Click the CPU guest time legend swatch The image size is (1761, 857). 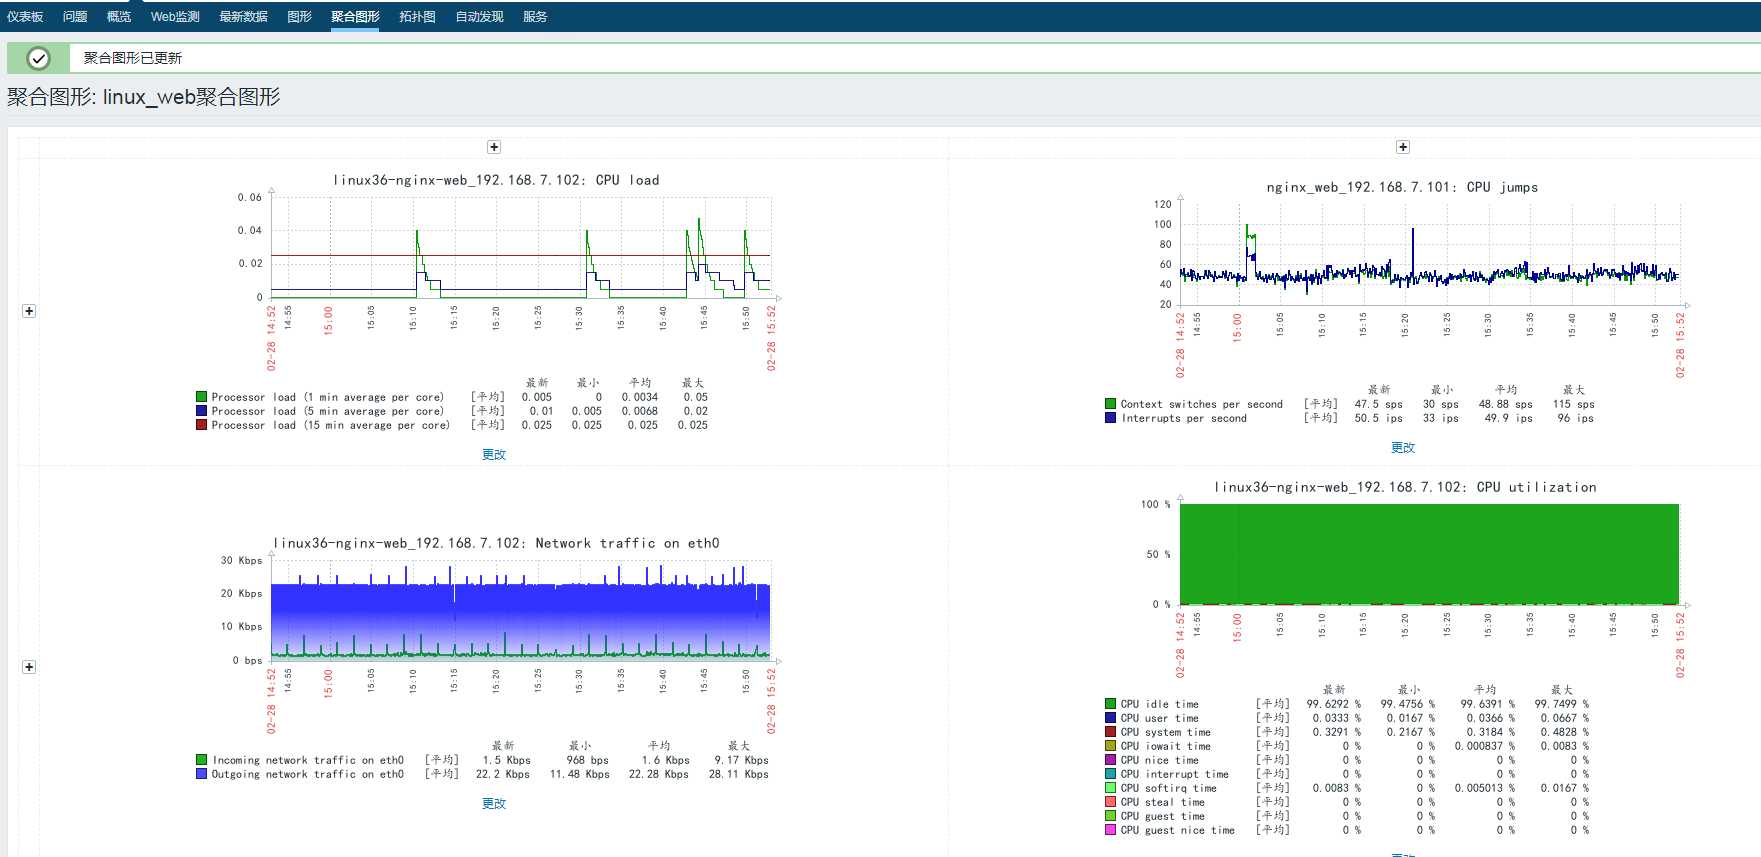(x=1111, y=816)
